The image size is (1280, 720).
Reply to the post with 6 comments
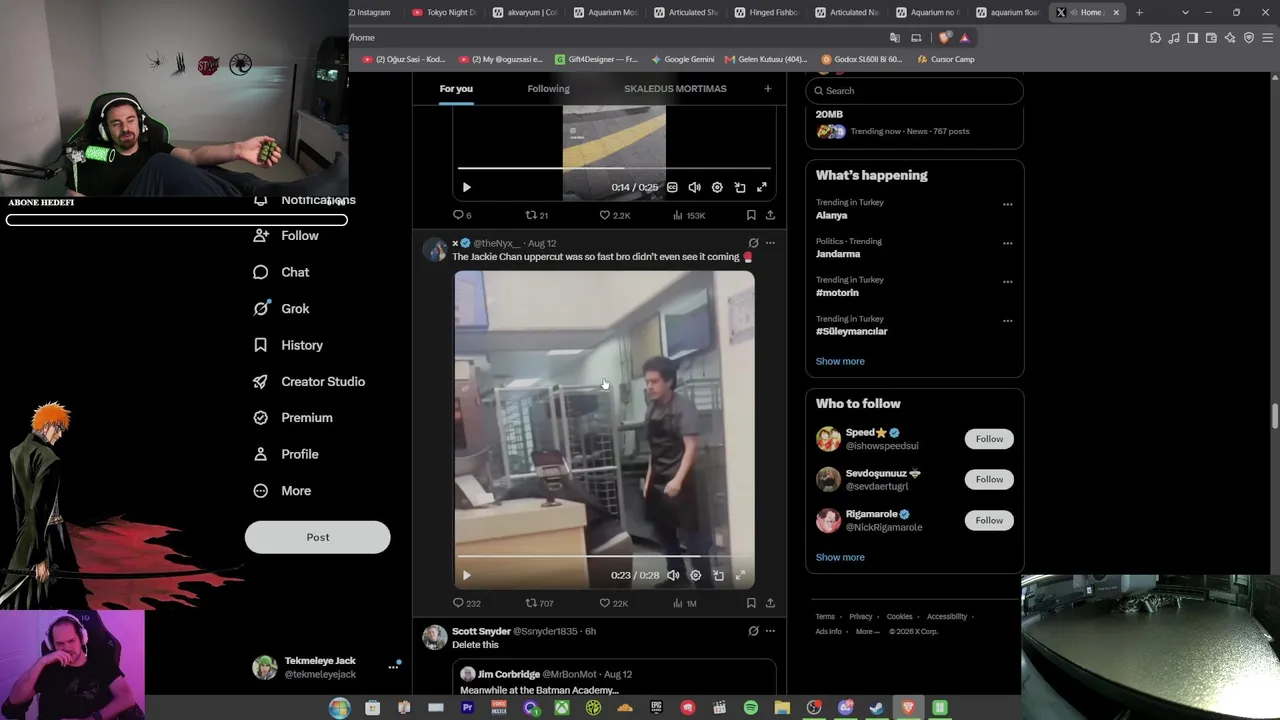462,215
